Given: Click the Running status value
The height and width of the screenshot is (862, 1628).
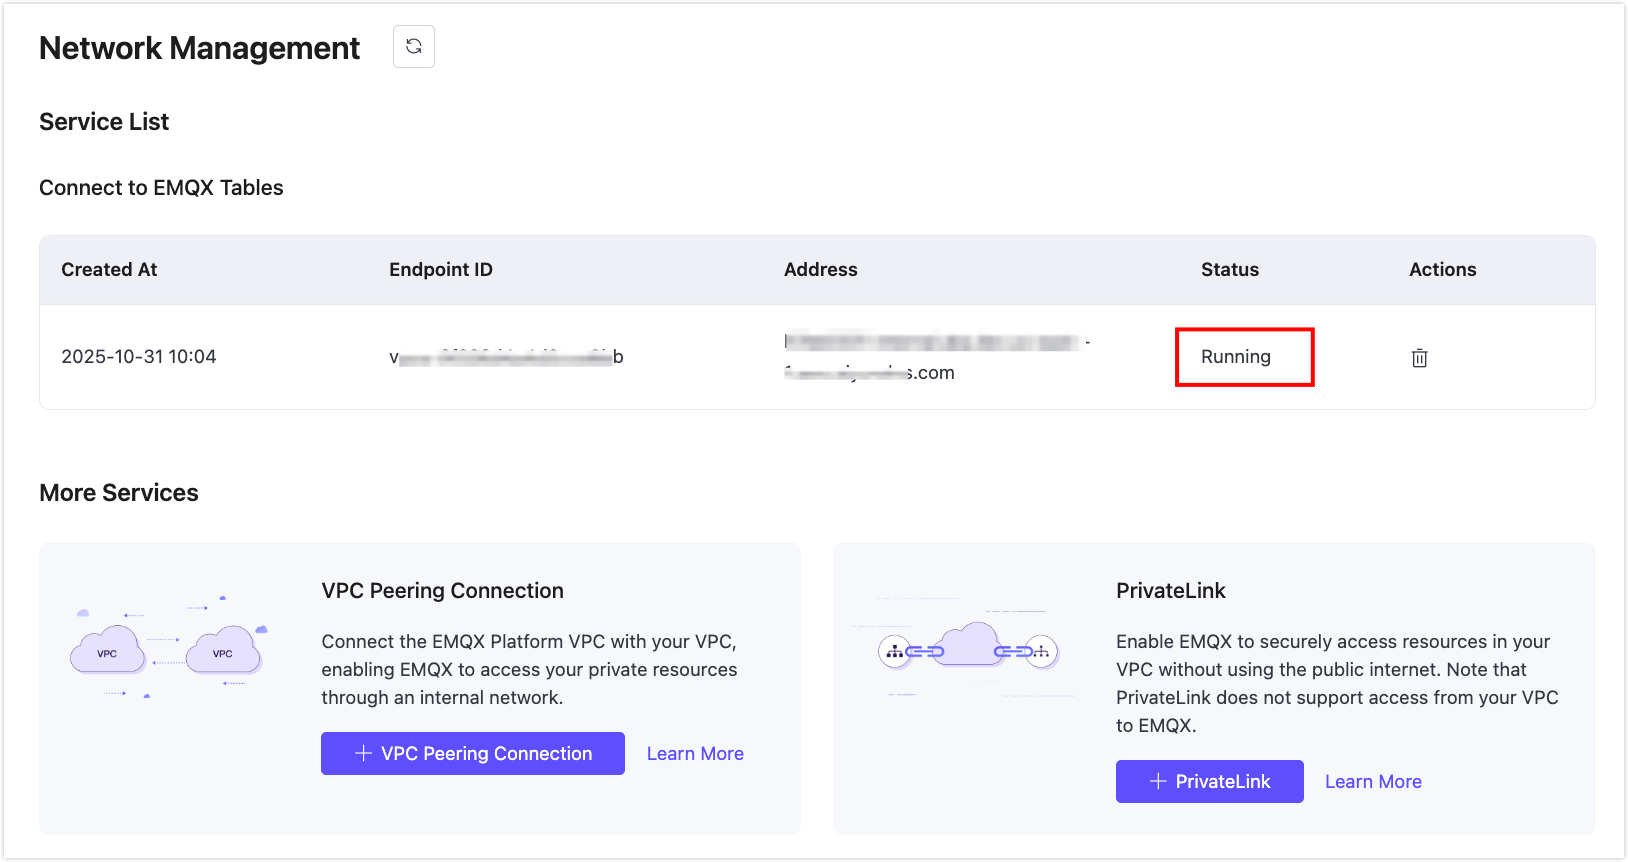Looking at the screenshot, I should pyautogui.click(x=1236, y=357).
